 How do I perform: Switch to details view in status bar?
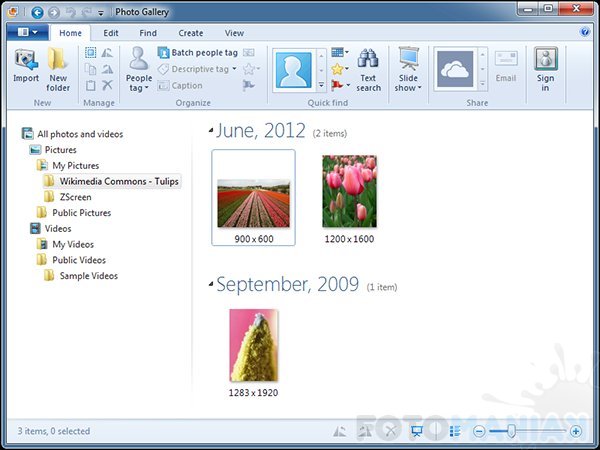click(455, 431)
